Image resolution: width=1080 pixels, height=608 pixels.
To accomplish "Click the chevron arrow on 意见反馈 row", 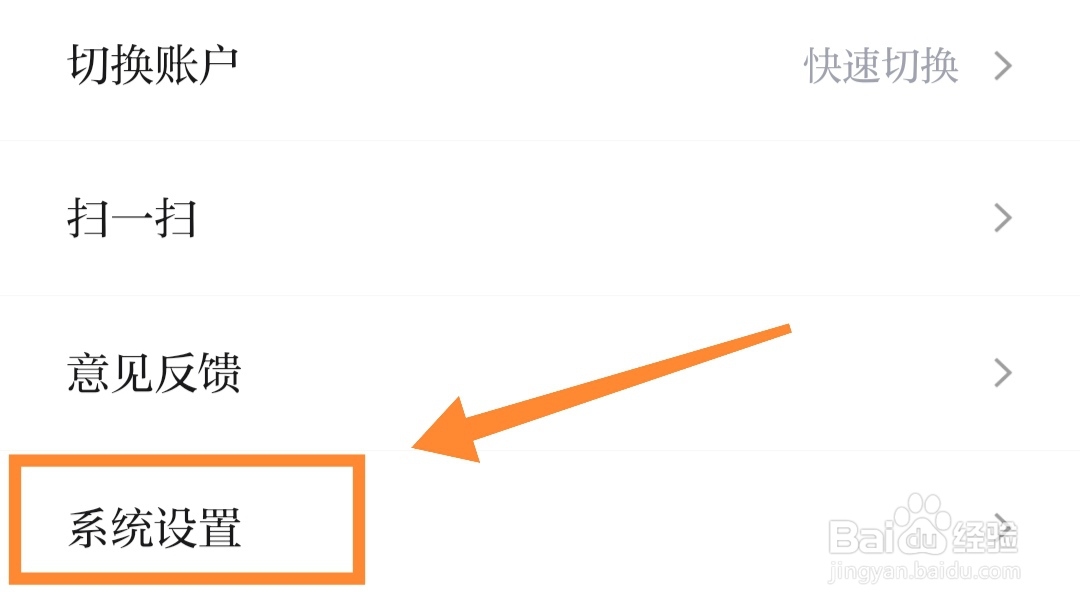I will pyautogui.click(x=1004, y=373).
